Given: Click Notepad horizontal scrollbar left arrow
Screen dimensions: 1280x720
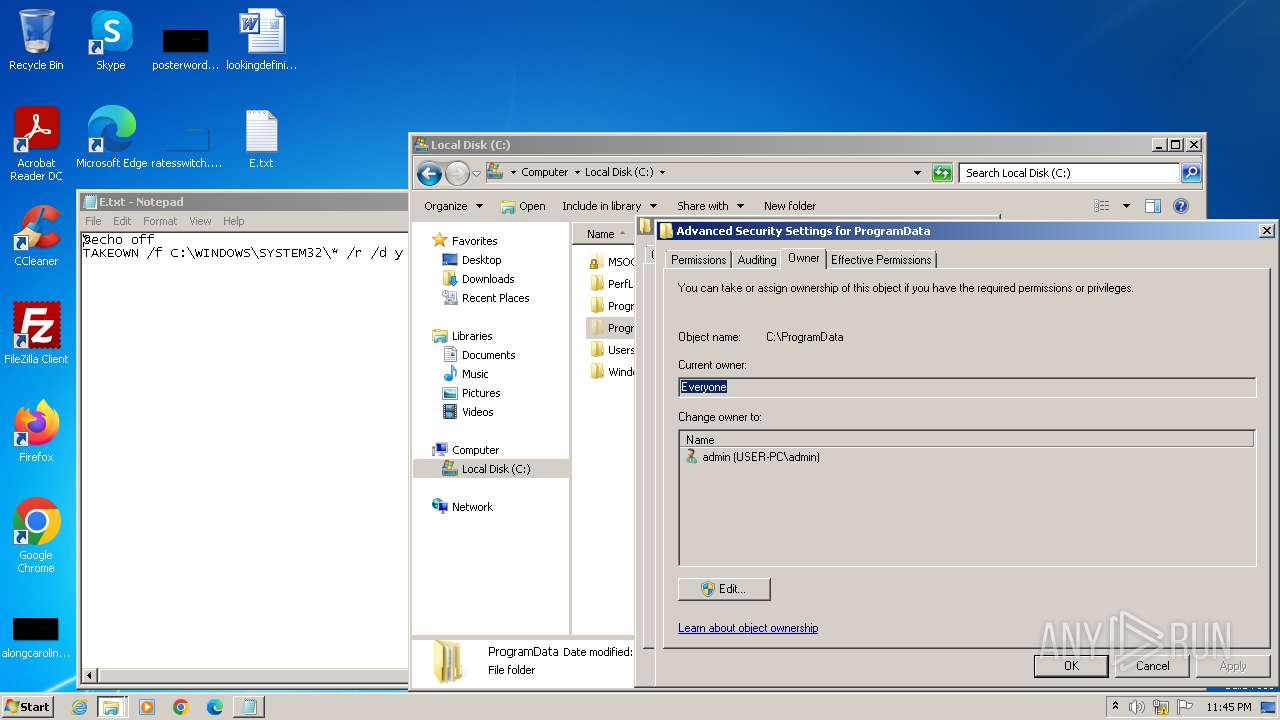Looking at the screenshot, I should pyautogui.click(x=90, y=676).
